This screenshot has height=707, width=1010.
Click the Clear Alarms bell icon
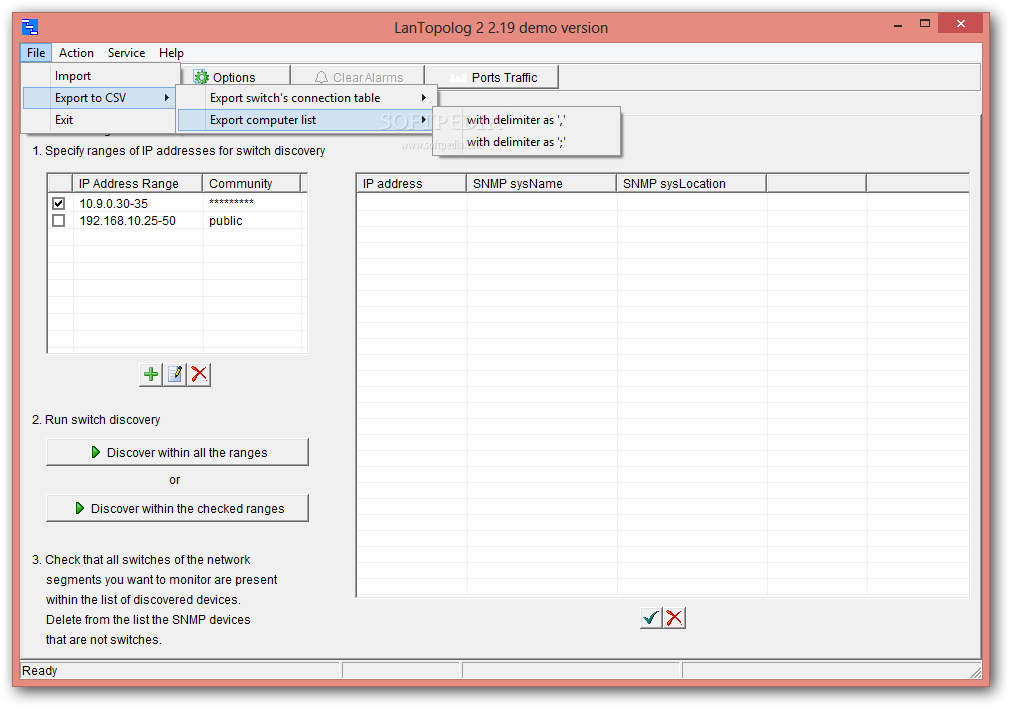(x=321, y=77)
